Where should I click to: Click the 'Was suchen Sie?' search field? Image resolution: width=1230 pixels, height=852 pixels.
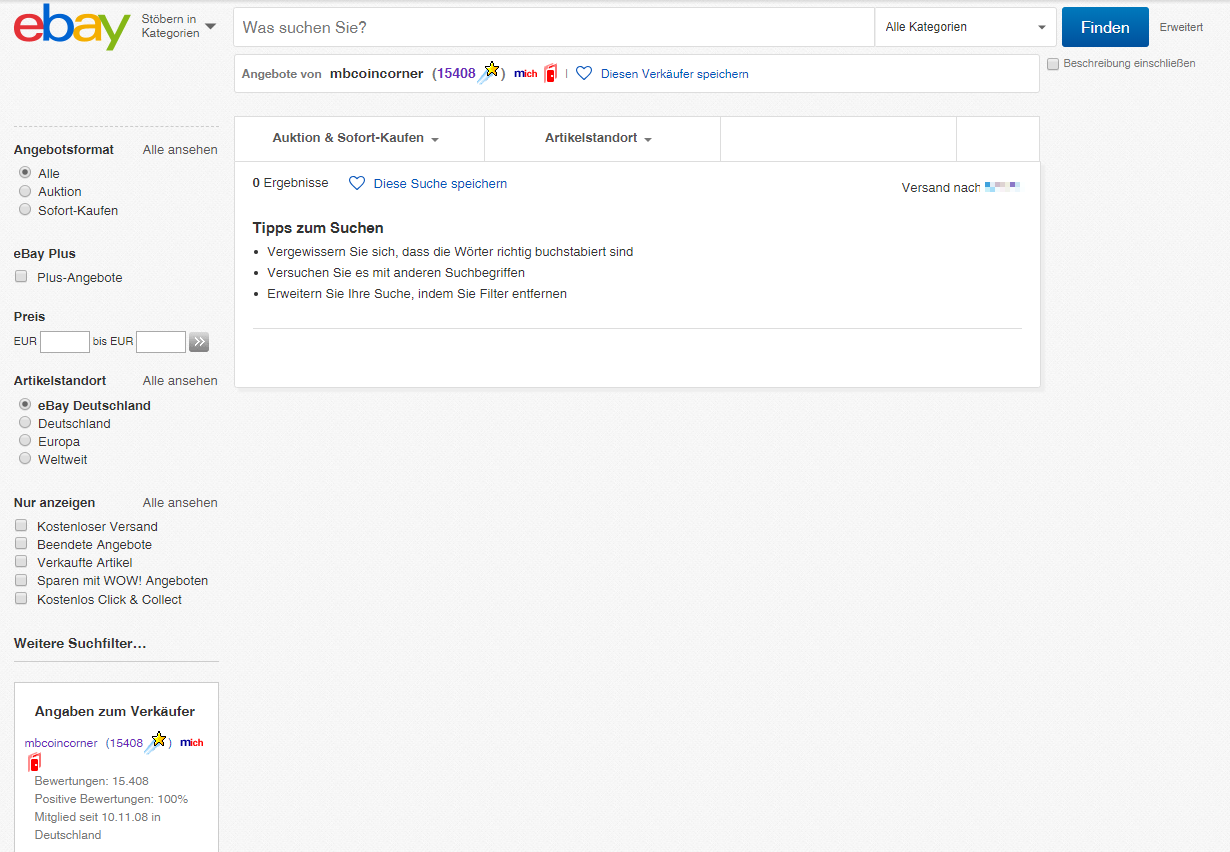tap(553, 27)
